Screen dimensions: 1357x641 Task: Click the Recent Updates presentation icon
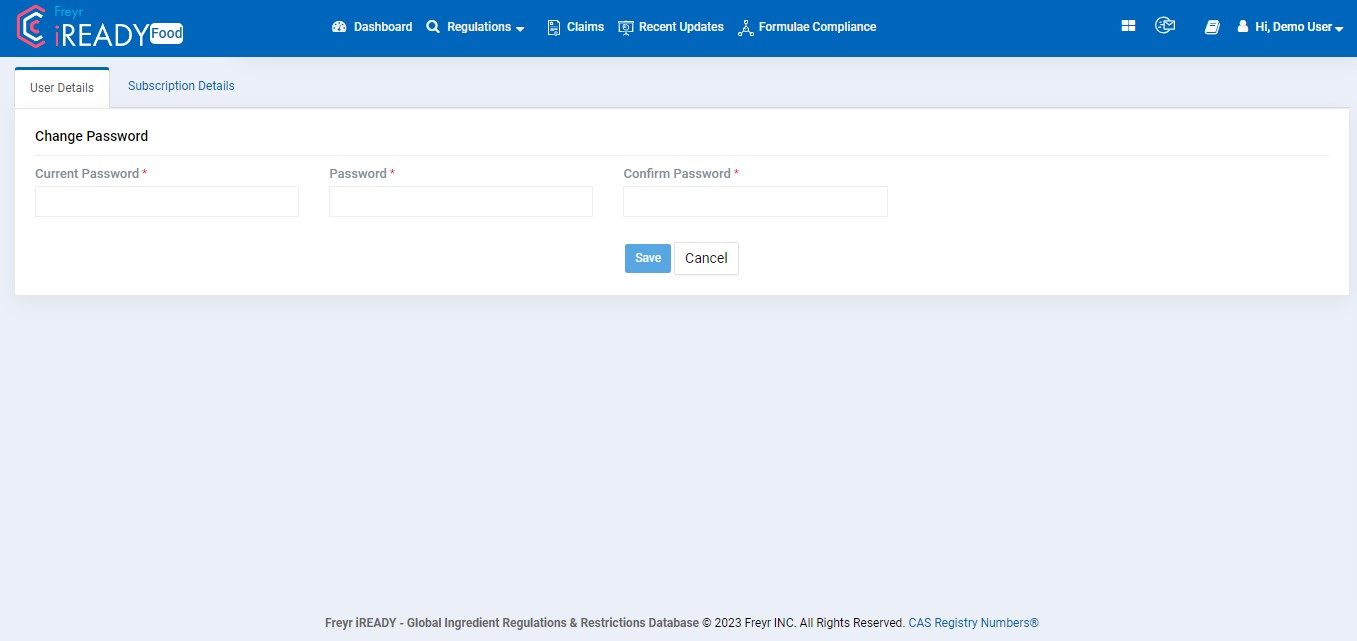(626, 28)
